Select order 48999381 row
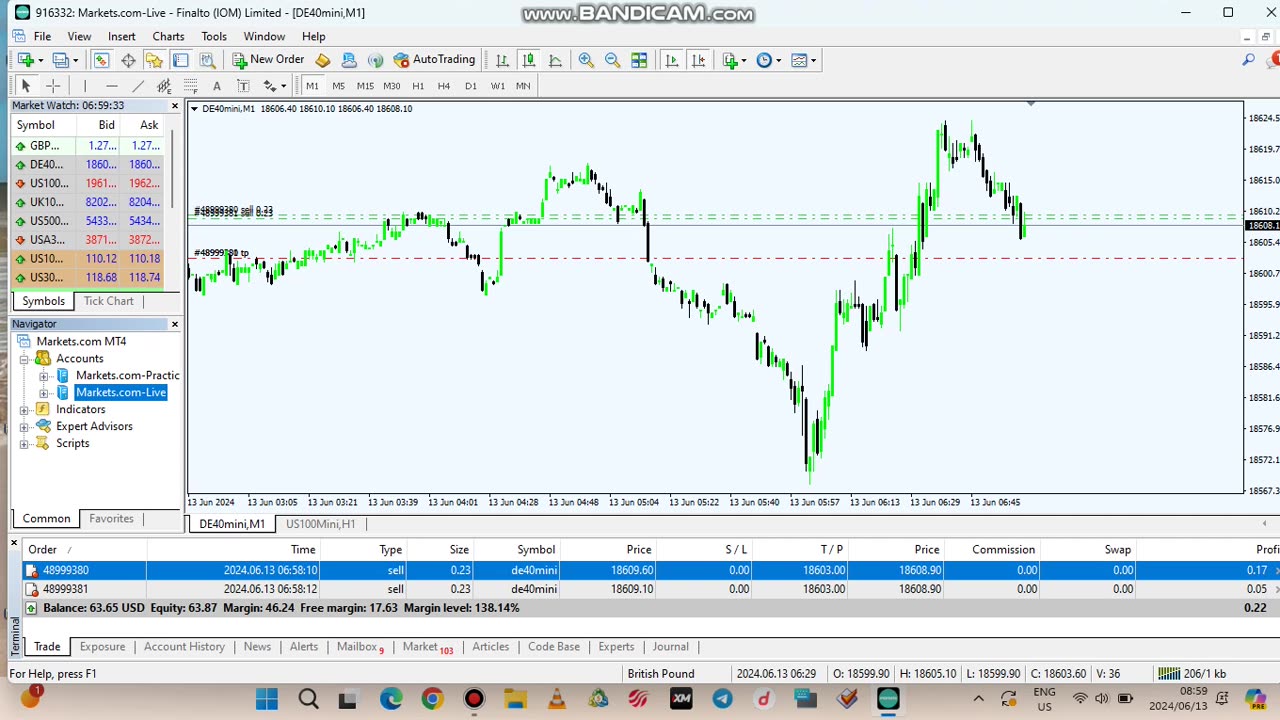 point(651,589)
